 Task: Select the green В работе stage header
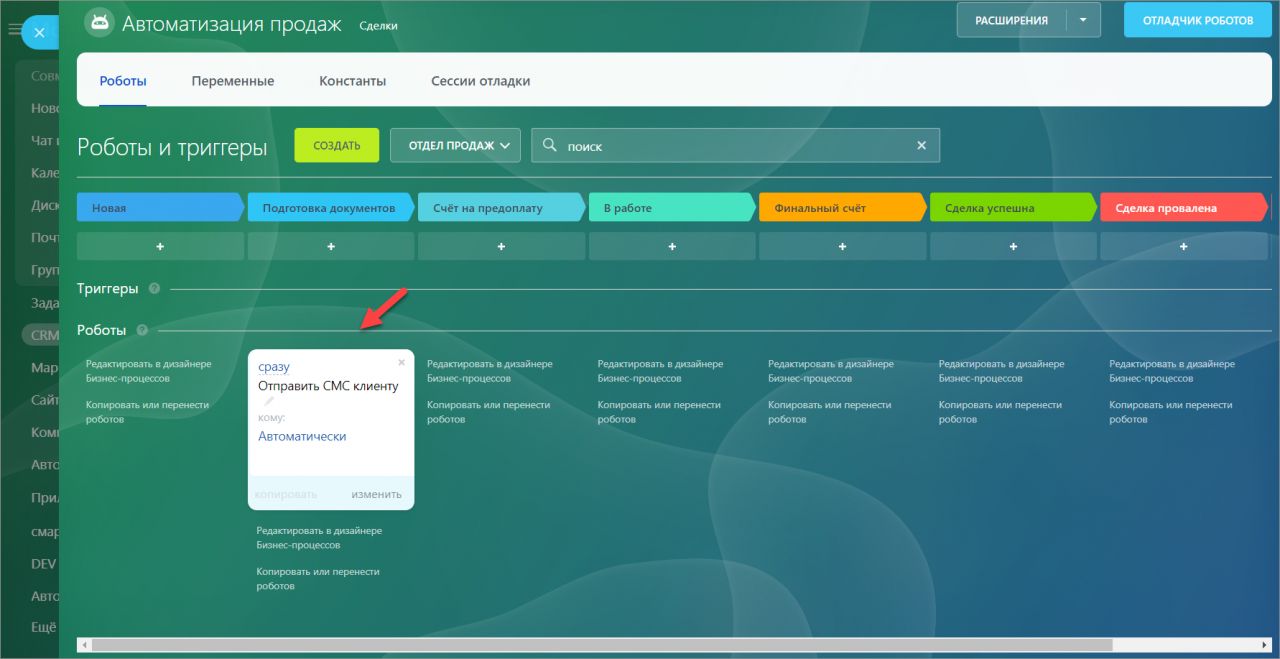pyautogui.click(x=672, y=208)
